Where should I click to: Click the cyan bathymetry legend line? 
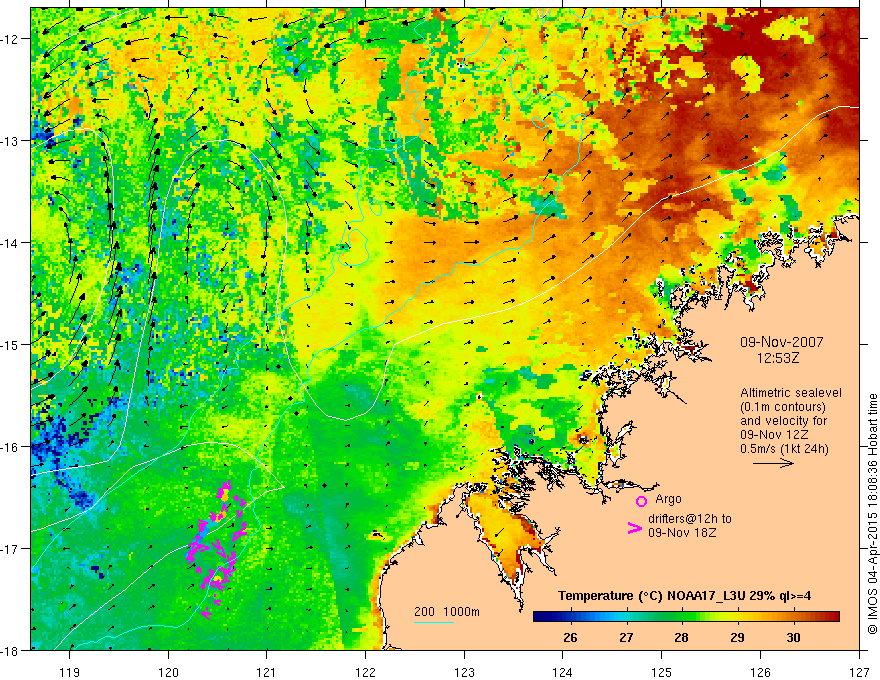pyautogui.click(x=434, y=622)
